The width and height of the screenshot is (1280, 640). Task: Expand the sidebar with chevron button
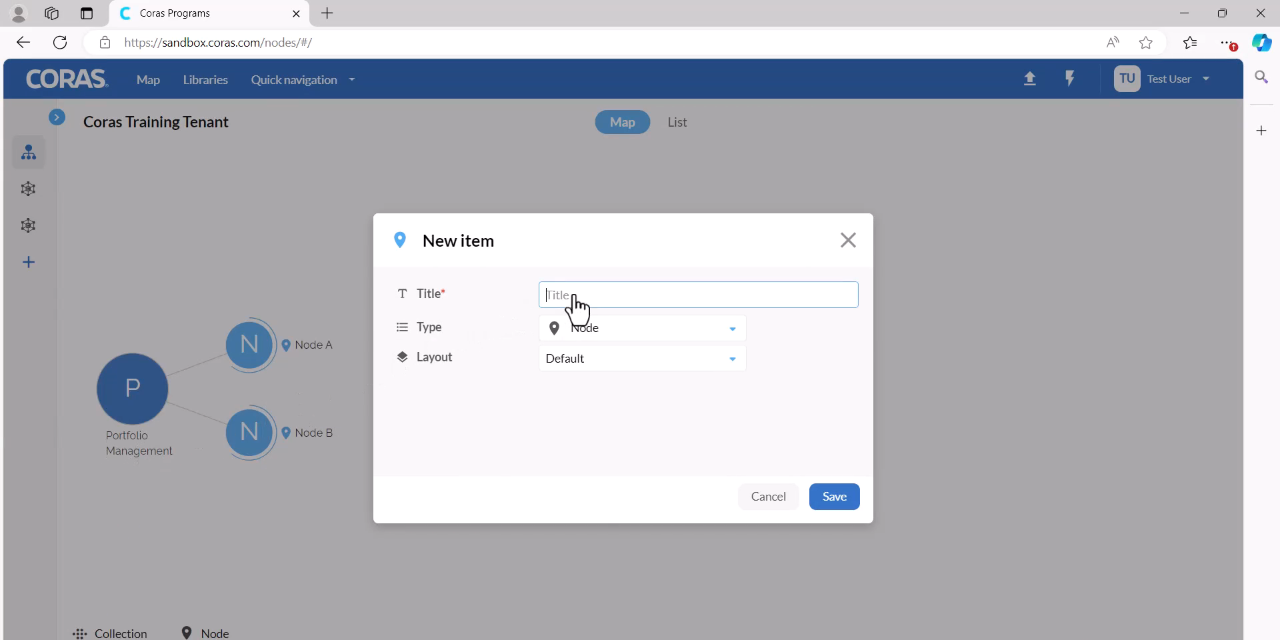[57, 117]
